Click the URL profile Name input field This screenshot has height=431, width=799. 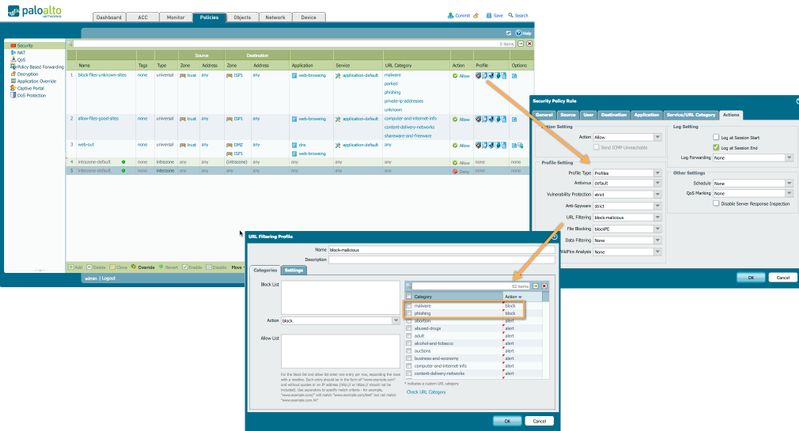pos(441,250)
